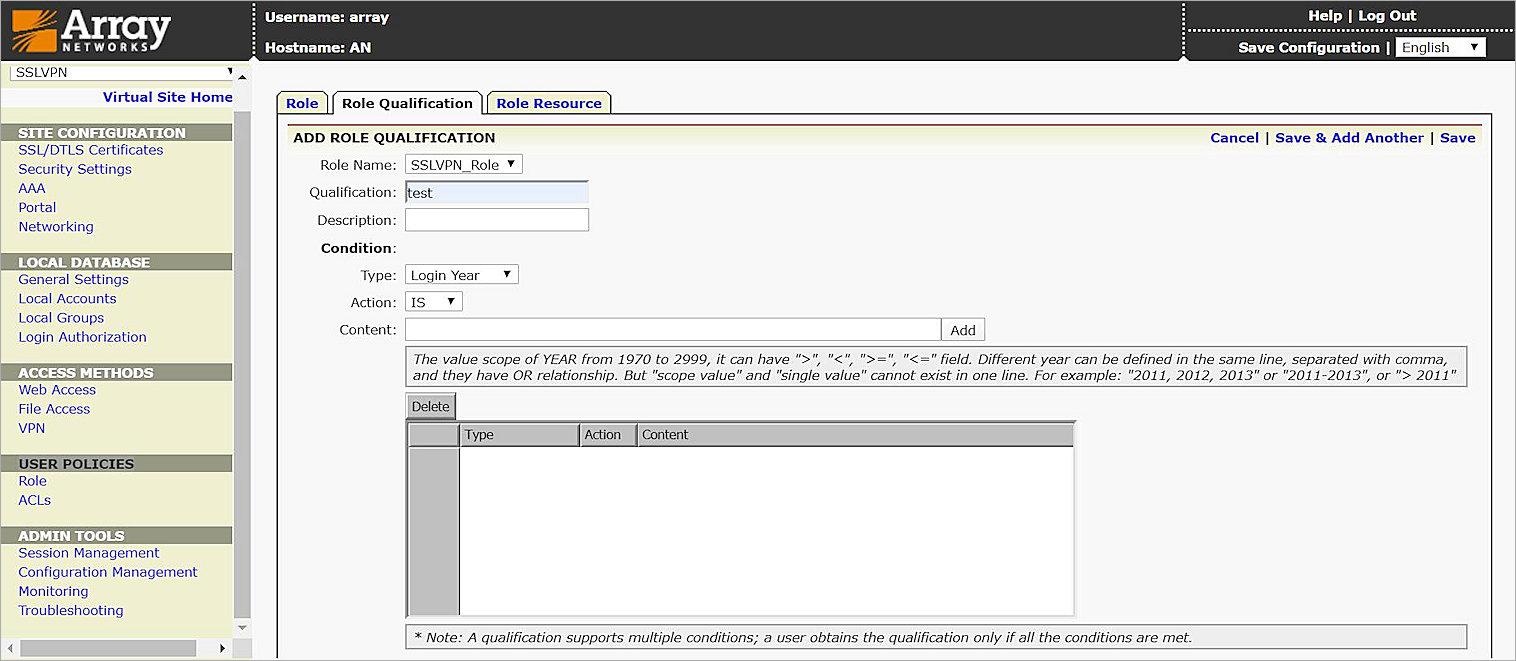Viewport: 1516px width, 661px height.
Task: Open the SSLVPN virtual site dropdown
Action: pos(122,72)
